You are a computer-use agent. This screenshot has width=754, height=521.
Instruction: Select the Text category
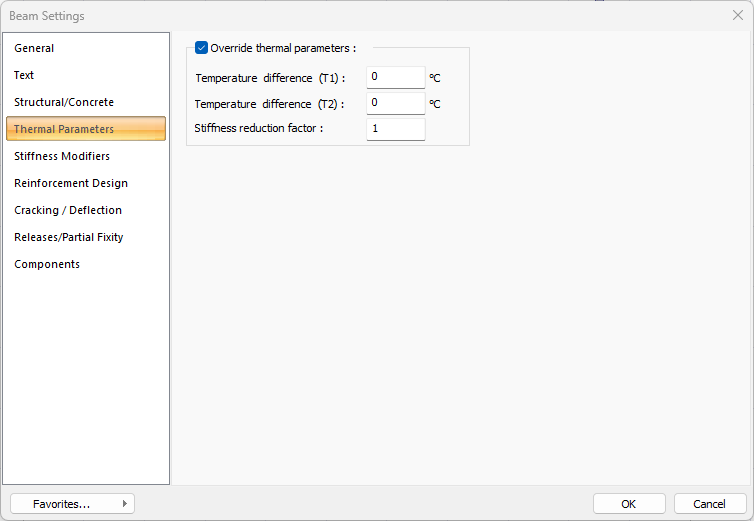(24, 75)
